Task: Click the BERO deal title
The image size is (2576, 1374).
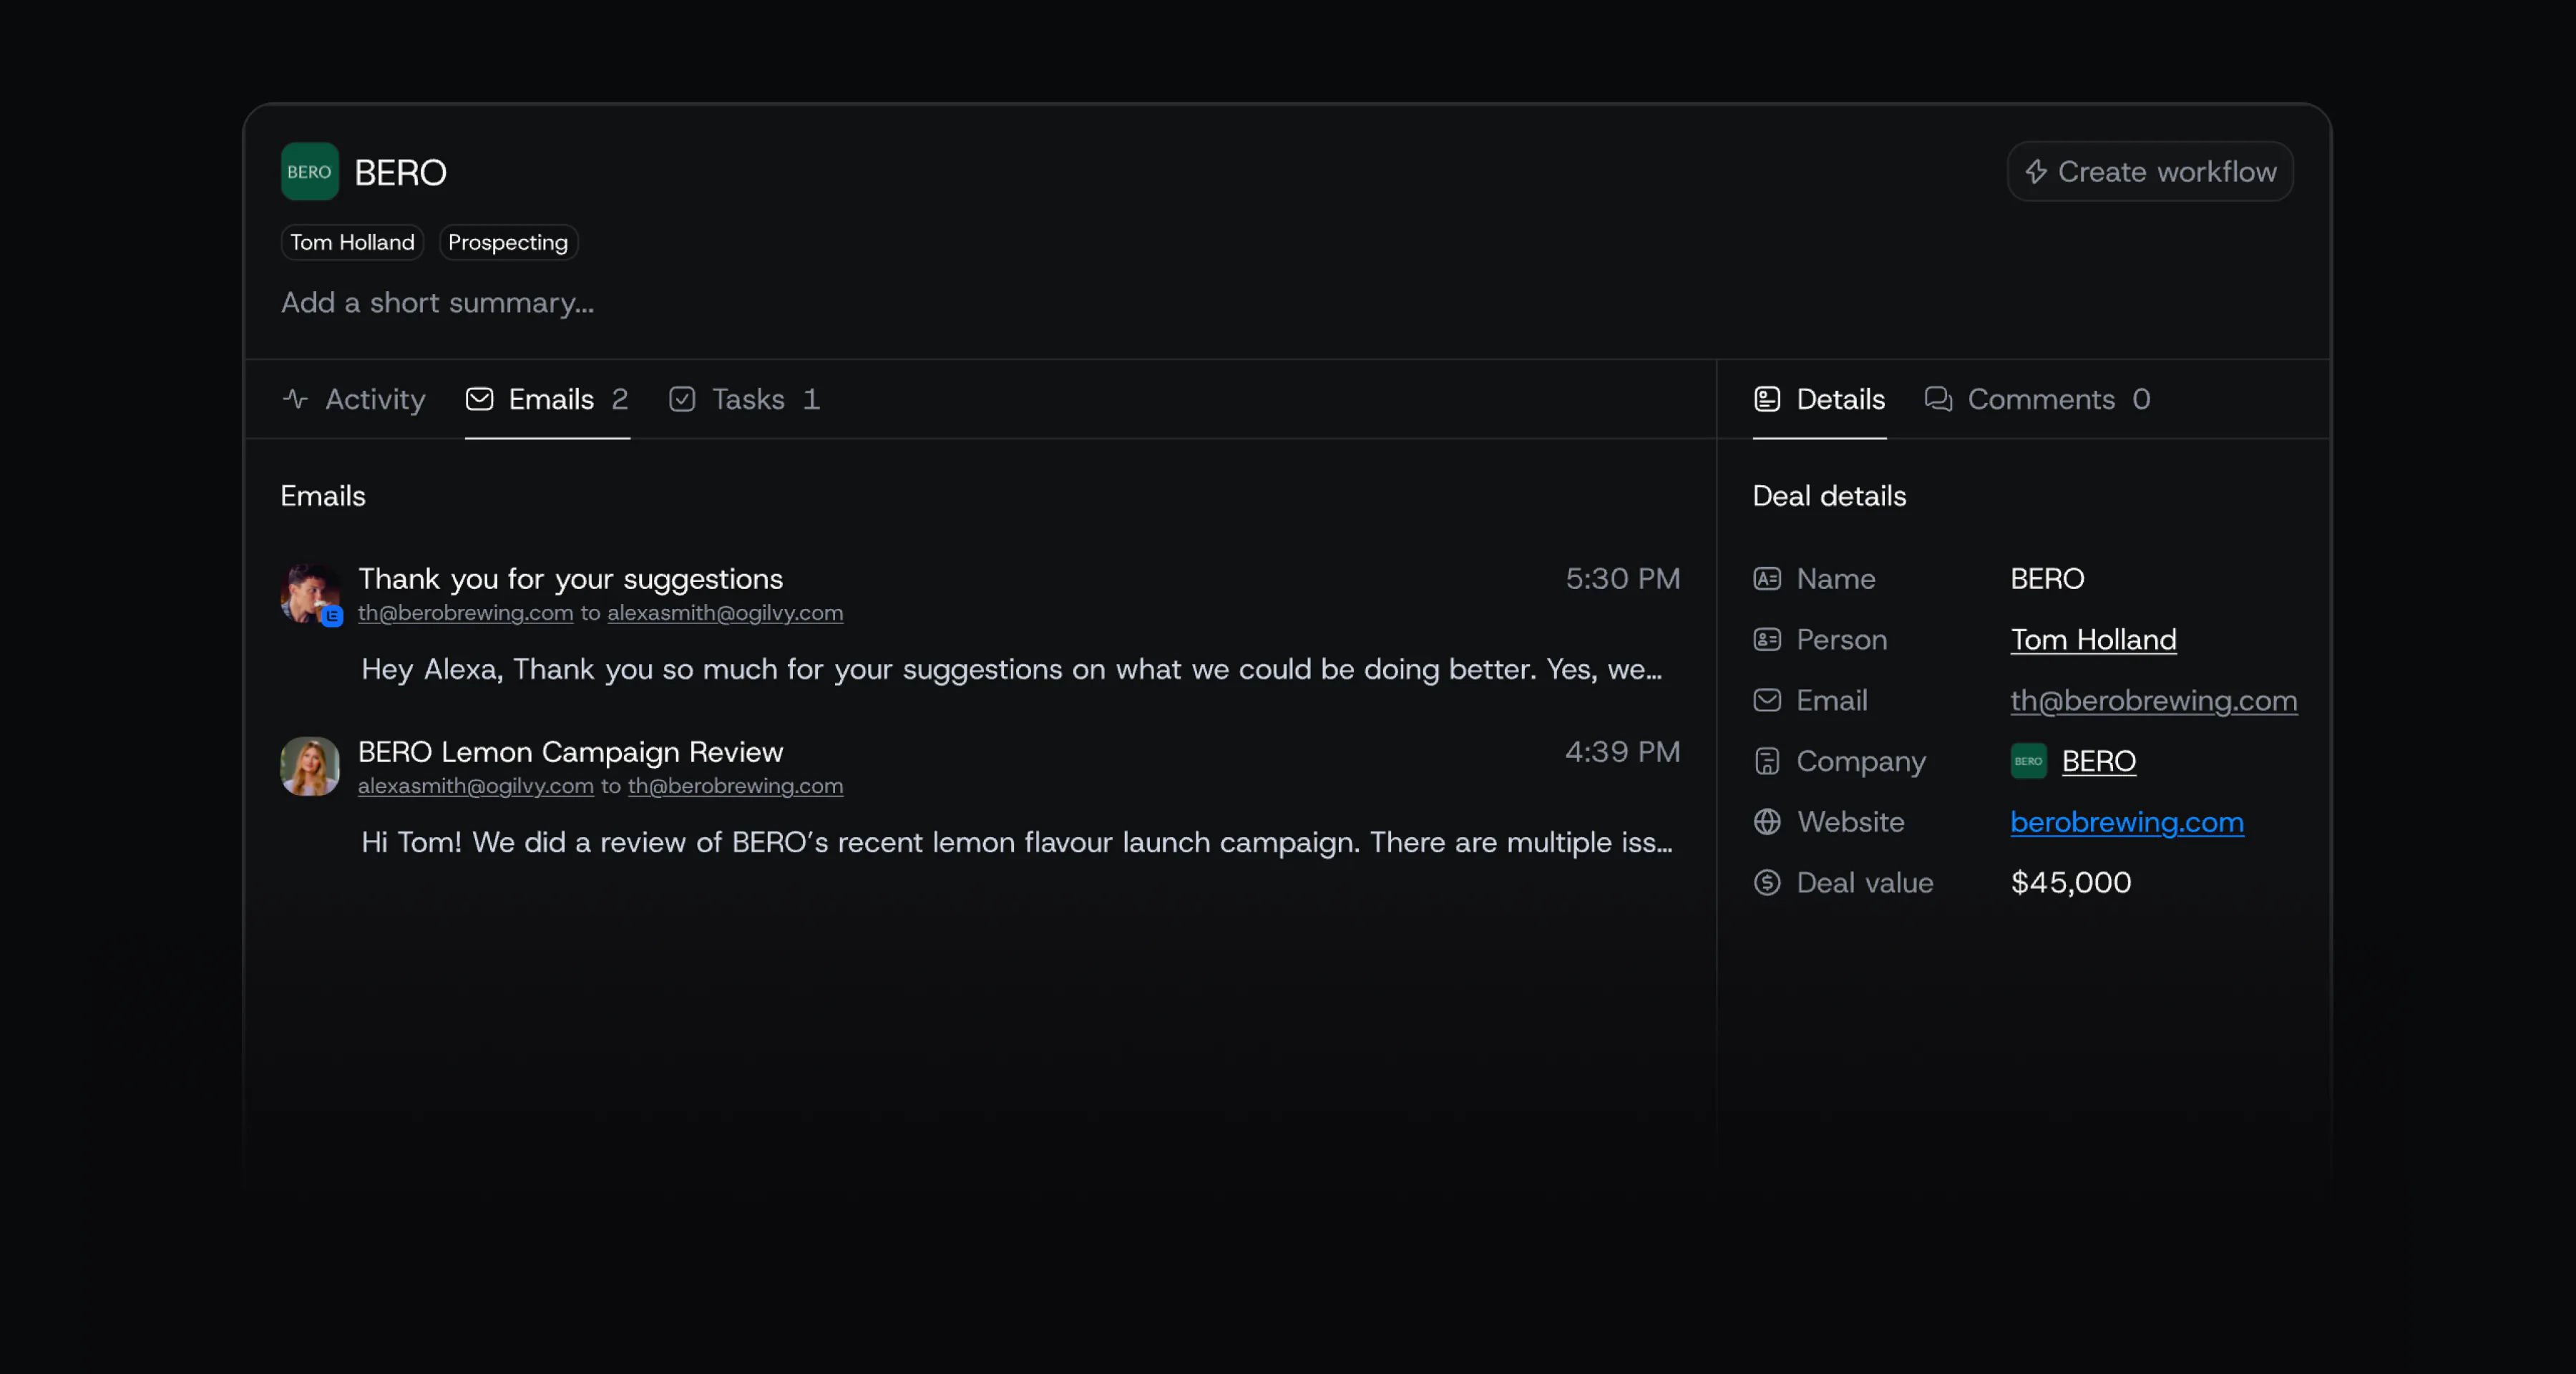Action: (x=400, y=173)
